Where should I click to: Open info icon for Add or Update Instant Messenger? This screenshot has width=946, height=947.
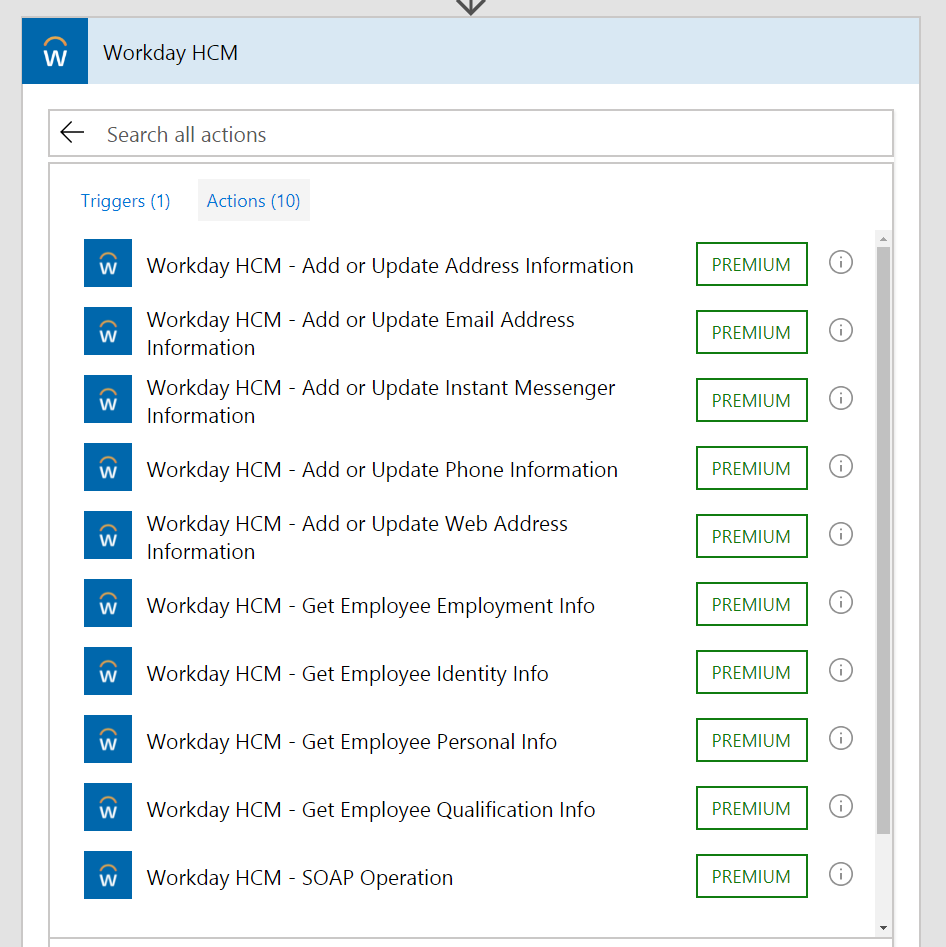pos(841,399)
